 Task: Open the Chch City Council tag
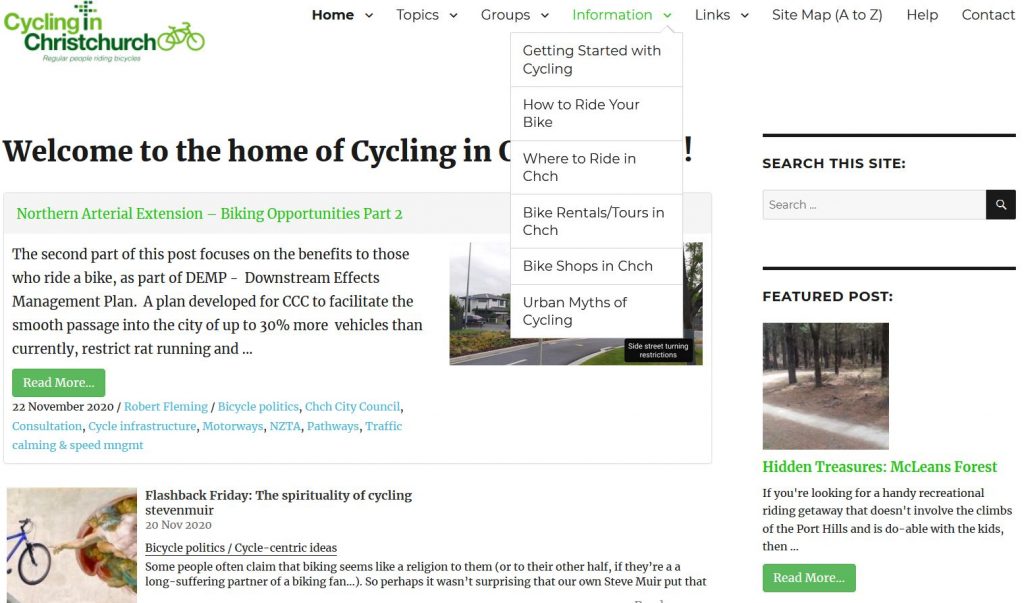tap(353, 406)
